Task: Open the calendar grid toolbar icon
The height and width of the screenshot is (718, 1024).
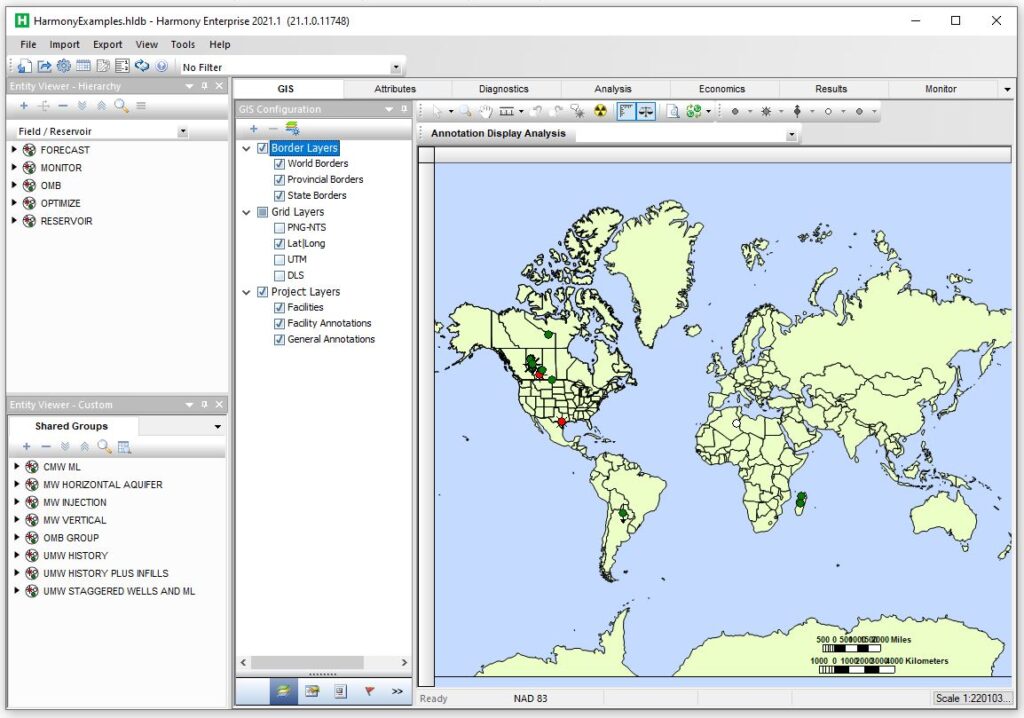Action: pos(83,66)
